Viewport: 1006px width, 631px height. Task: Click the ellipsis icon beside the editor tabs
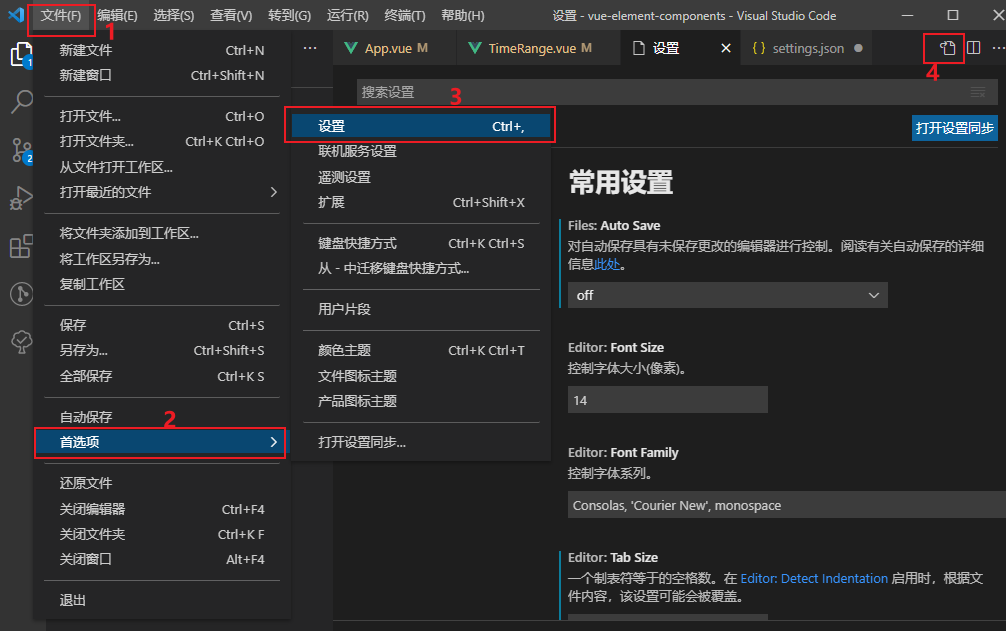pyautogui.click(x=308, y=47)
